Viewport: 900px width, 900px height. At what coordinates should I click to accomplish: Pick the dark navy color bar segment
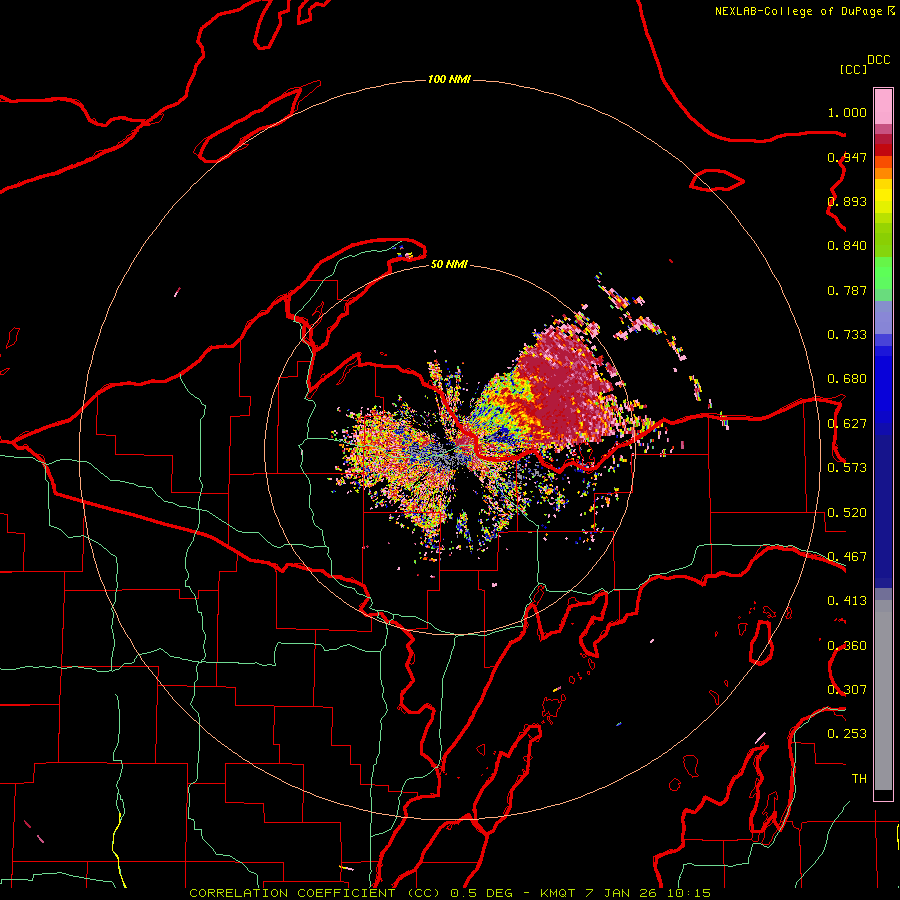pos(883,511)
